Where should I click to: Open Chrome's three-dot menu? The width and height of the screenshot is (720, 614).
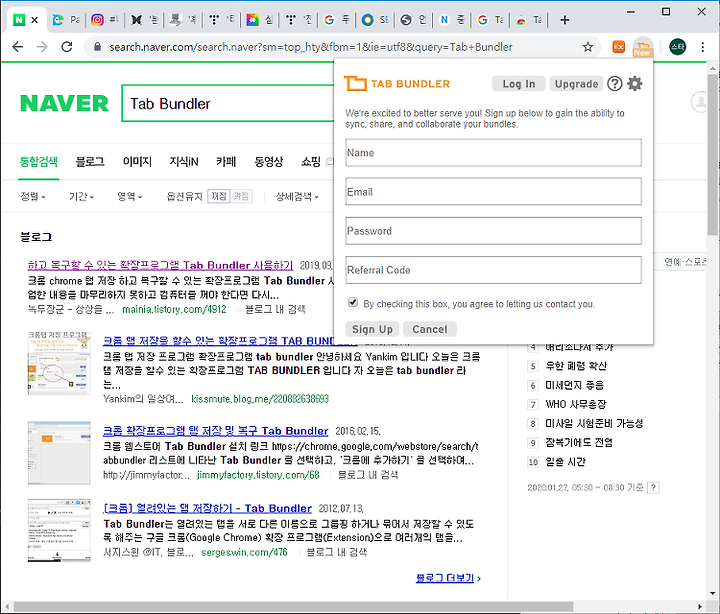pyautogui.click(x=703, y=47)
